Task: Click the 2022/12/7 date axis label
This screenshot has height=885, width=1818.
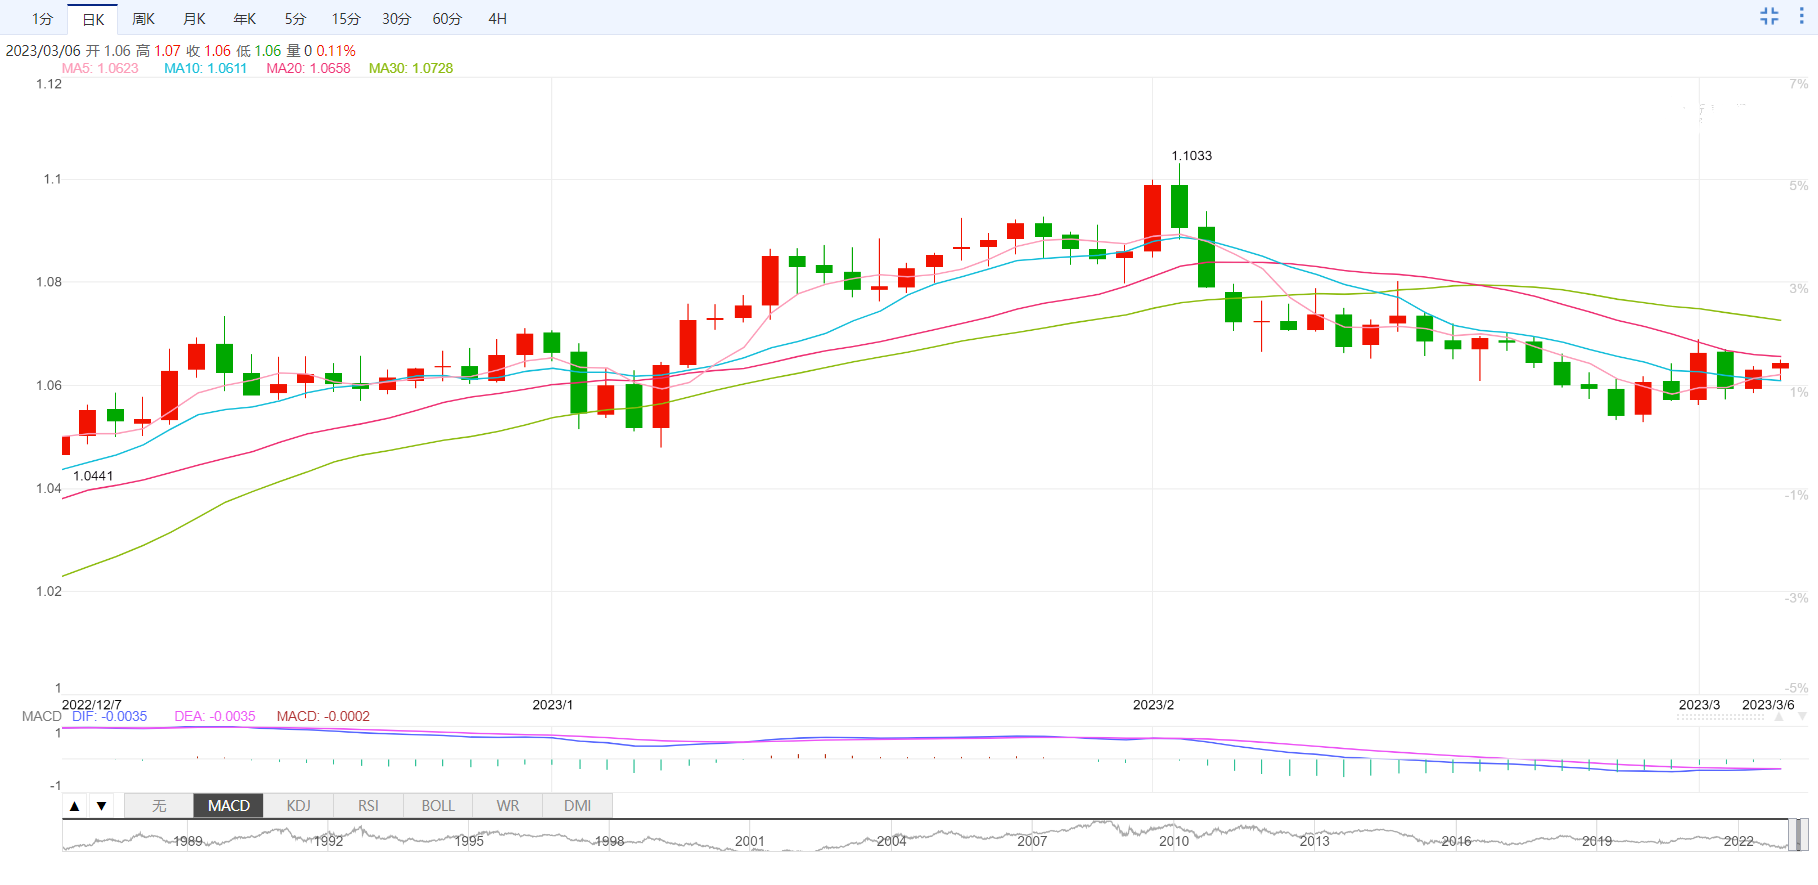Action: tap(91, 705)
